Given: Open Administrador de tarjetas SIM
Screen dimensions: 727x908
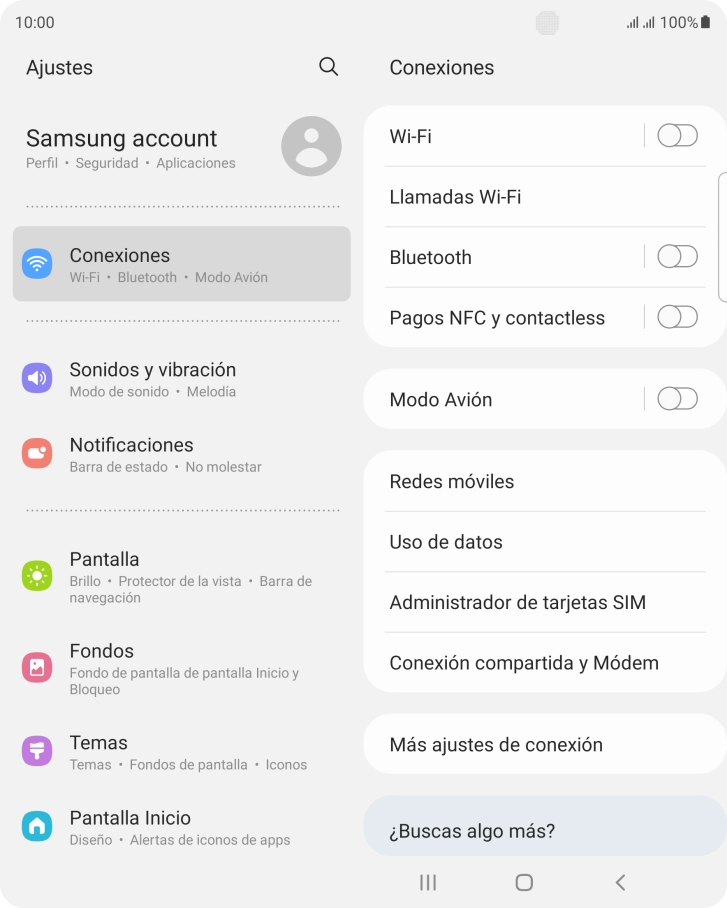Looking at the screenshot, I should tap(545, 602).
